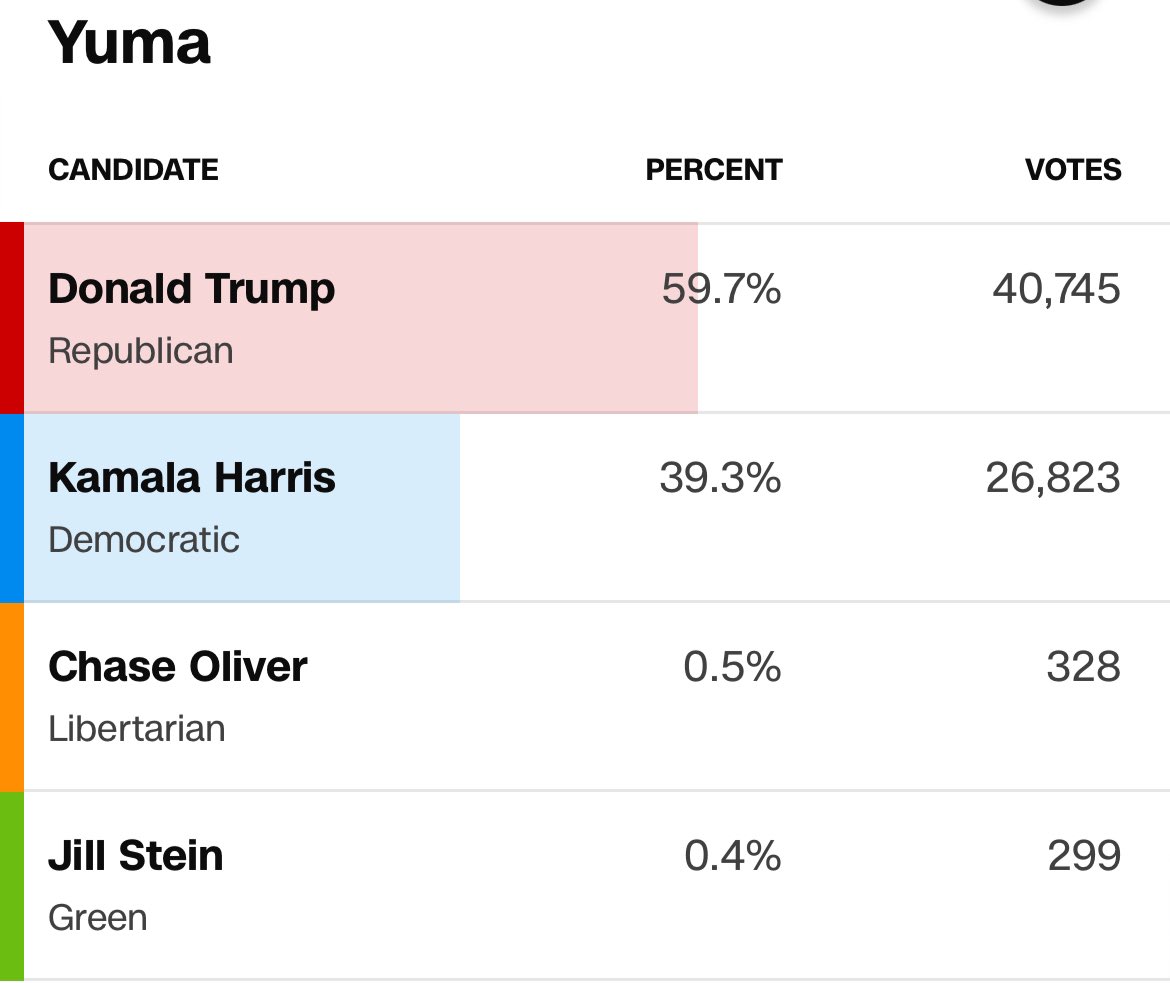The width and height of the screenshot is (1170, 983).
Task: Click the blue color strip beside Kamala Harris
Action: tap(11, 507)
